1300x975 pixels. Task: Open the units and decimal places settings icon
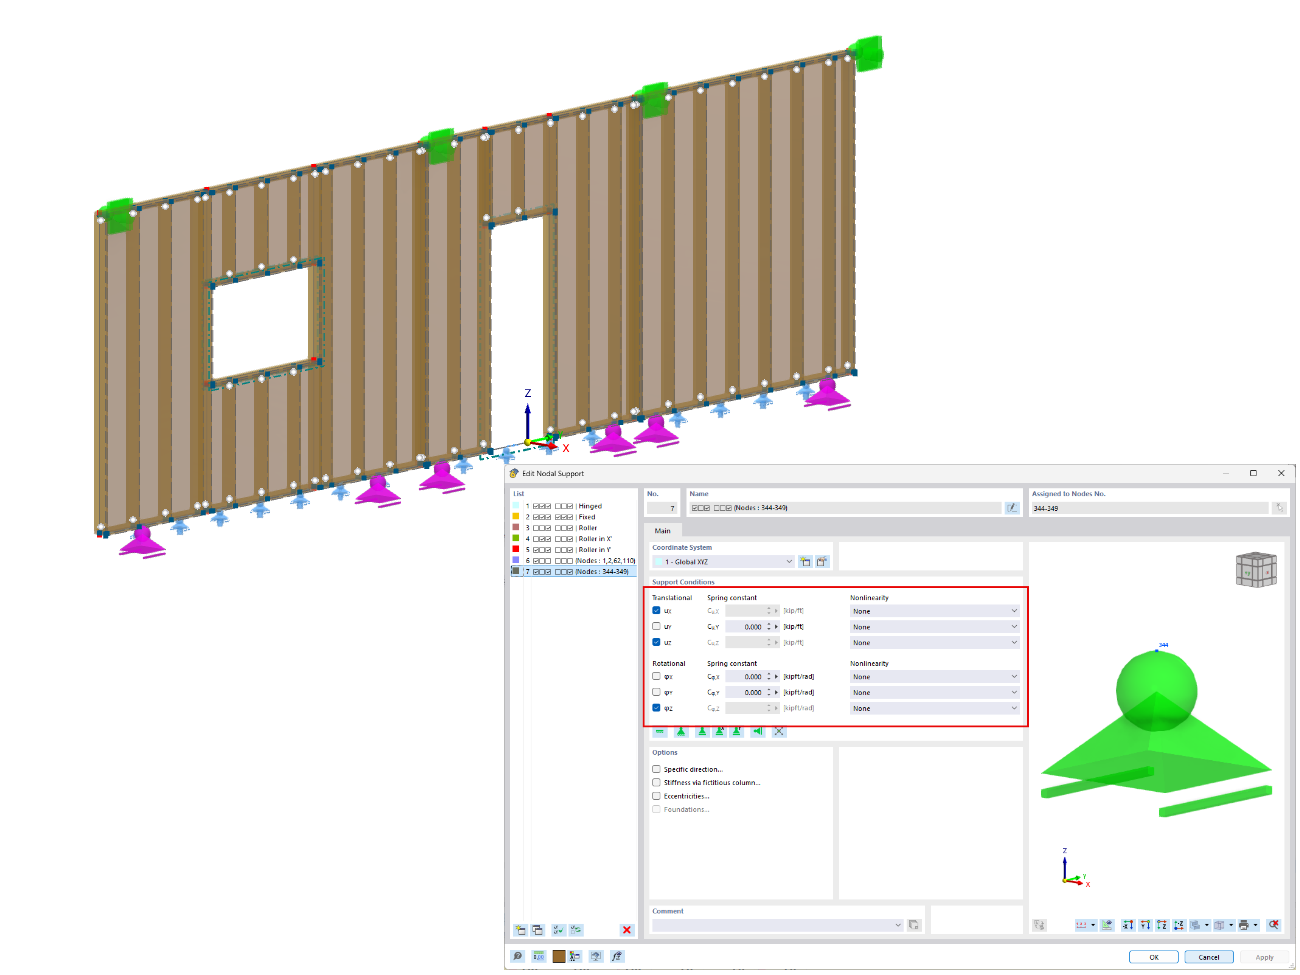pyautogui.click(x=1083, y=924)
